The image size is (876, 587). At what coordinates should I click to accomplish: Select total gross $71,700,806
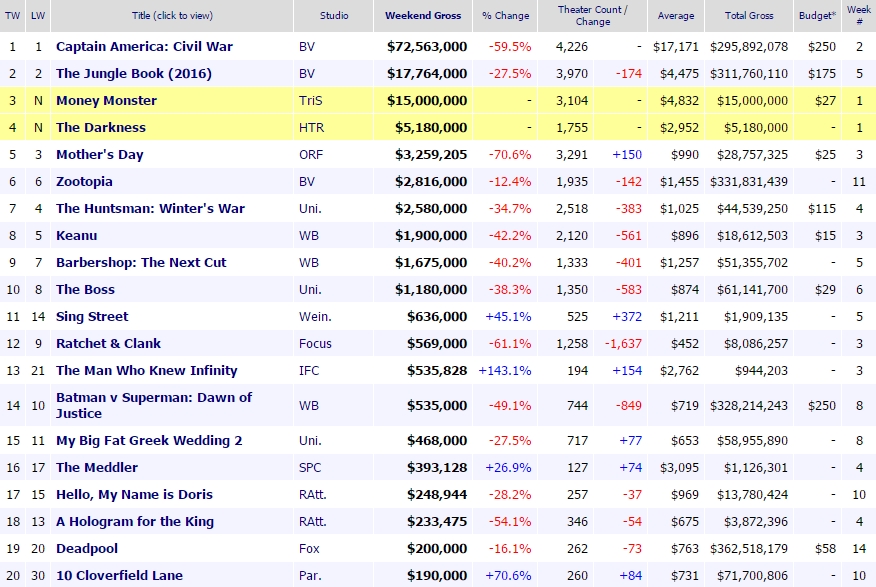click(752, 575)
